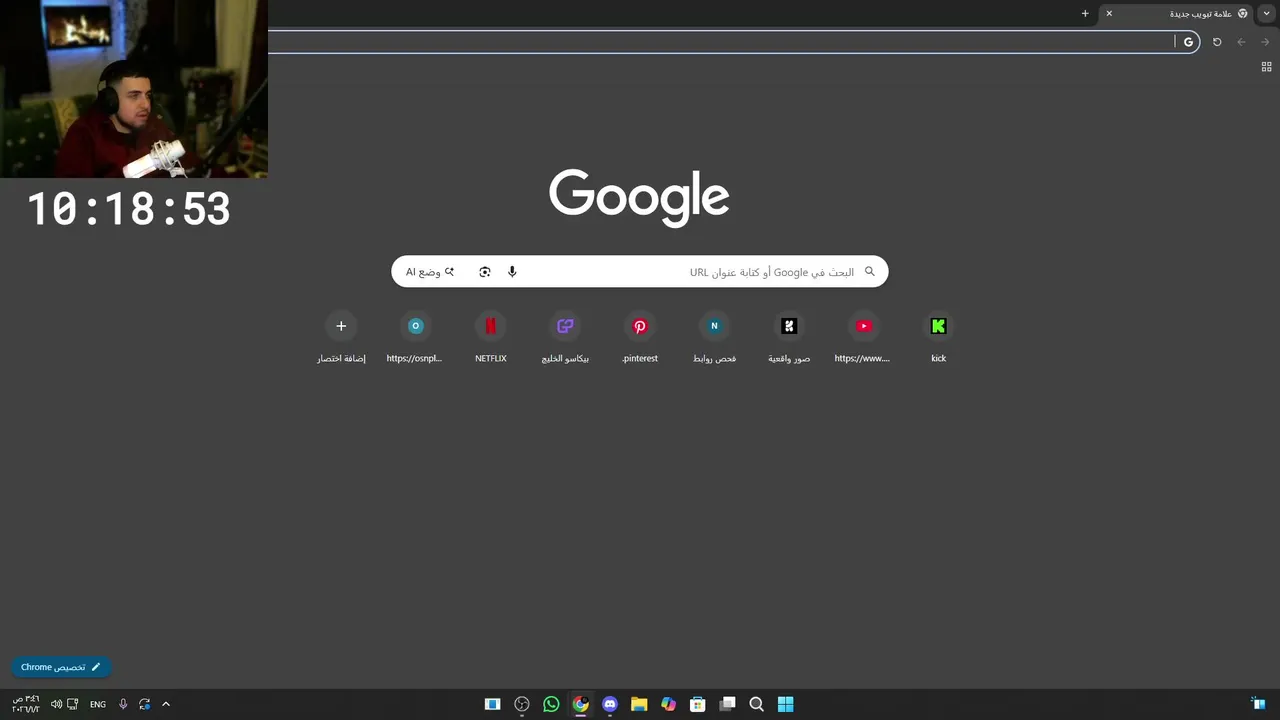
Task: Click the add shortcut plus tile
Action: pos(341,326)
